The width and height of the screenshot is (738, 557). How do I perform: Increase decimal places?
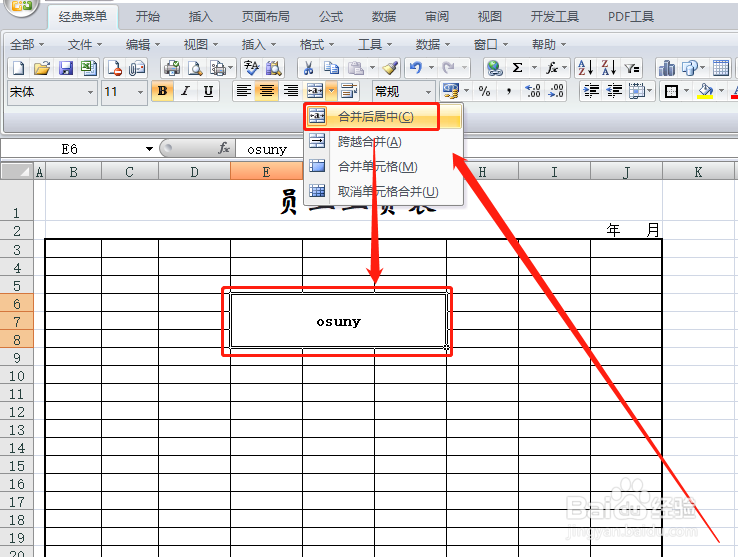click(532, 91)
